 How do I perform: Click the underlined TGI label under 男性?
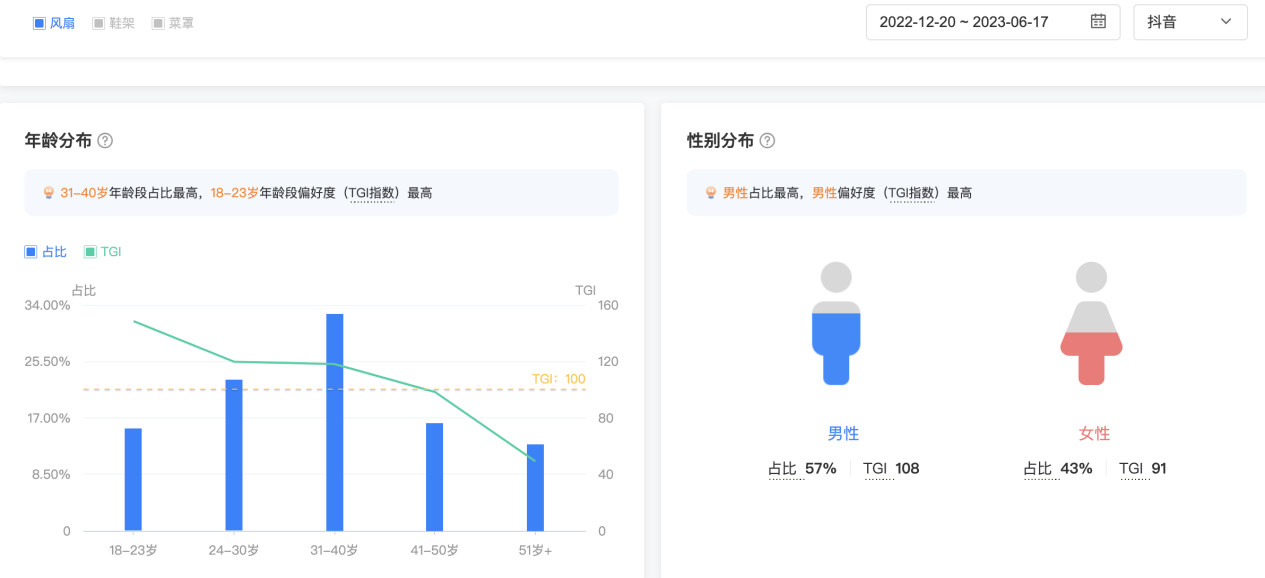click(877, 468)
